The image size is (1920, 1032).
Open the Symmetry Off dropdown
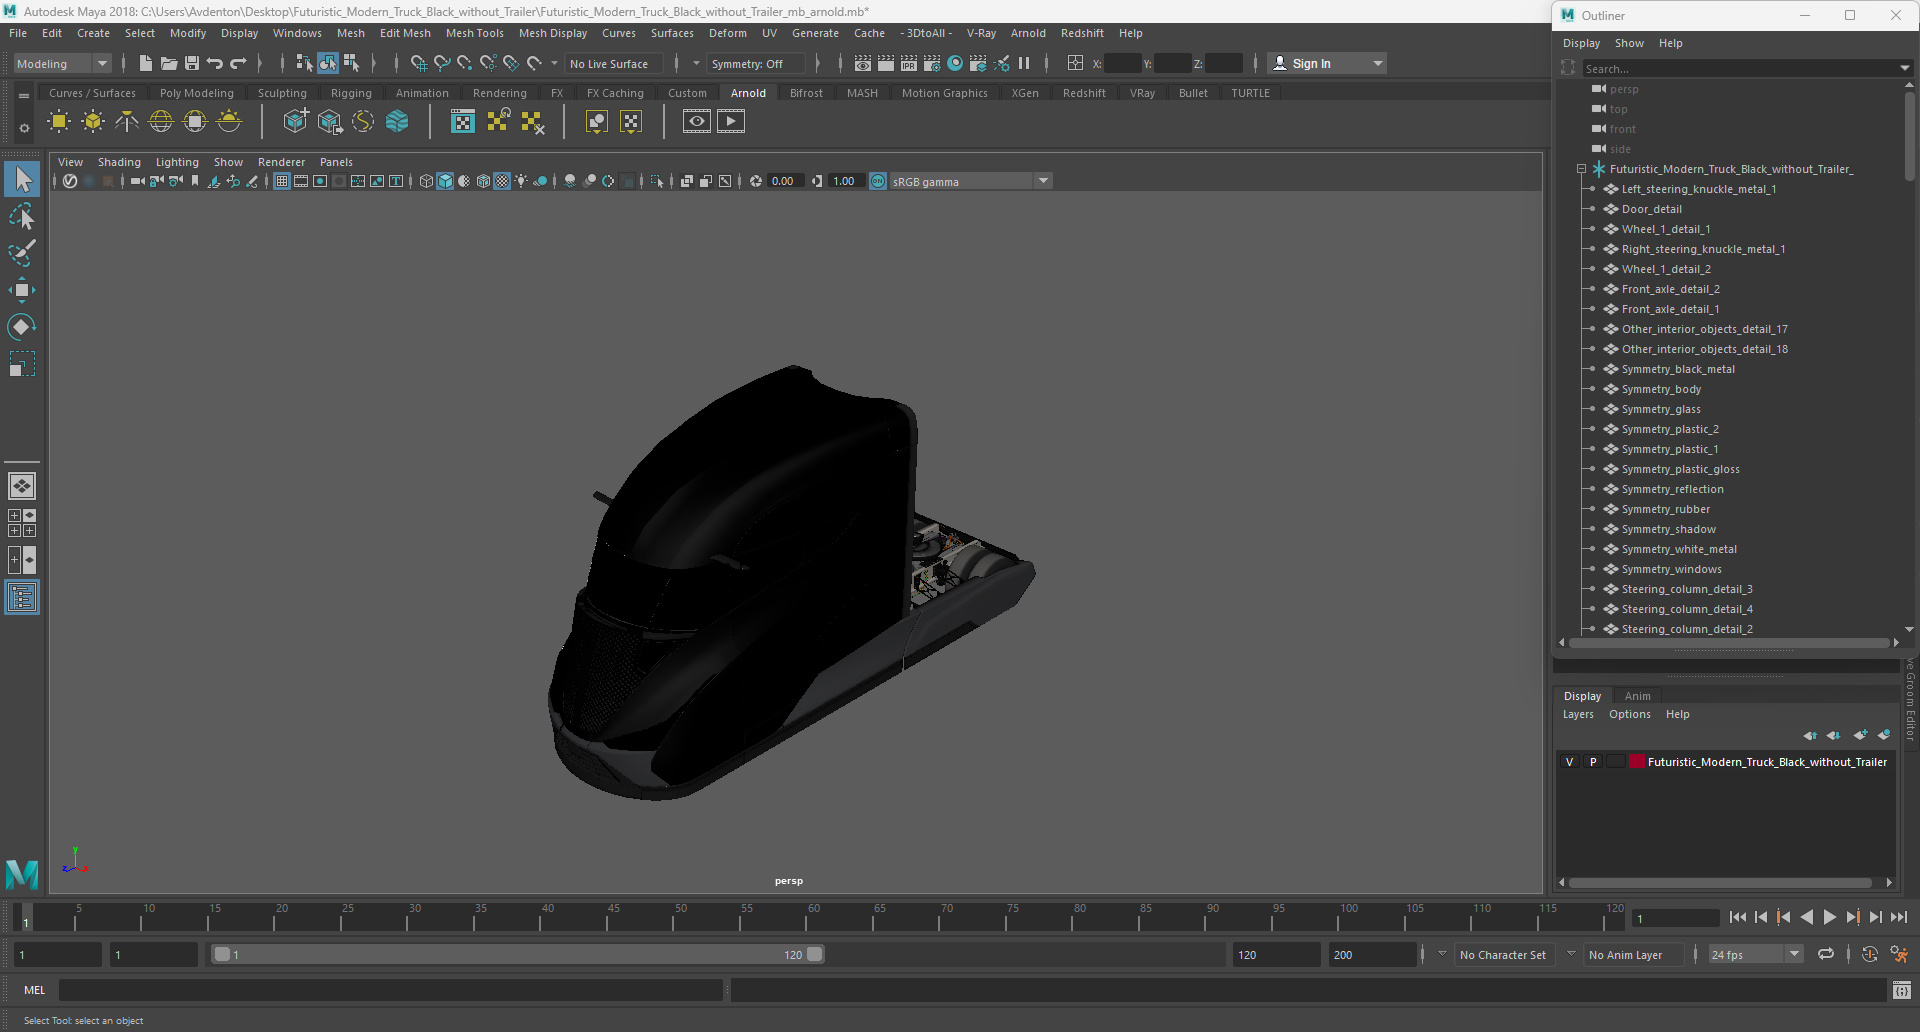click(755, 63)
